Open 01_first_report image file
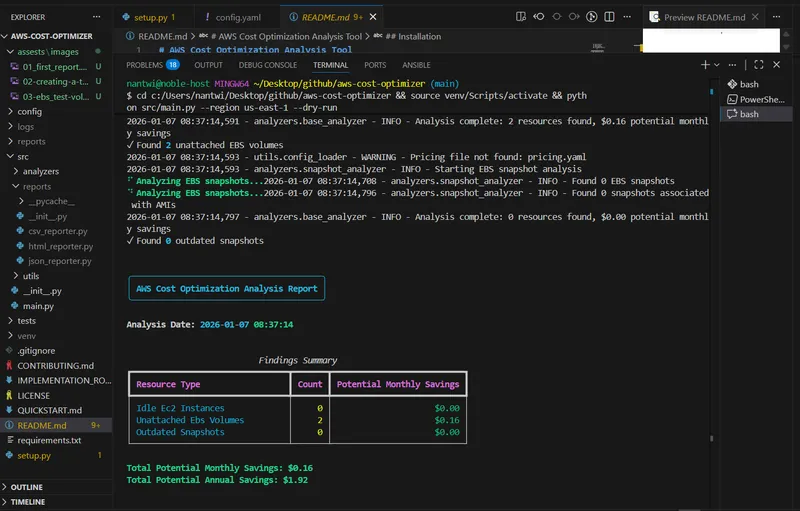800x511 pixels. pos(56,66)
